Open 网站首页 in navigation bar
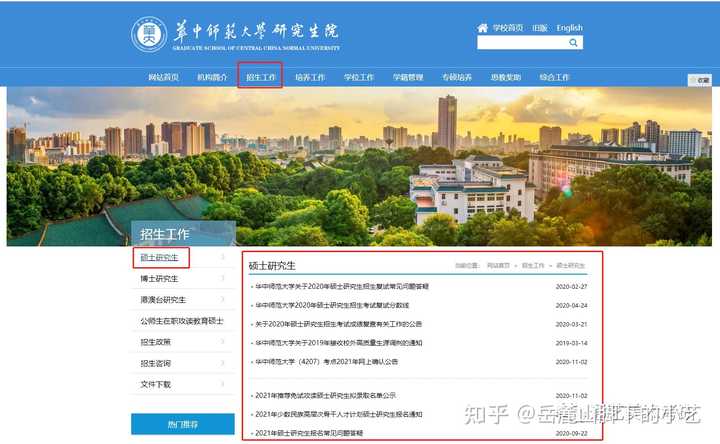The height and width of the screenshot is (444, 720). click(x=163, y=77)
